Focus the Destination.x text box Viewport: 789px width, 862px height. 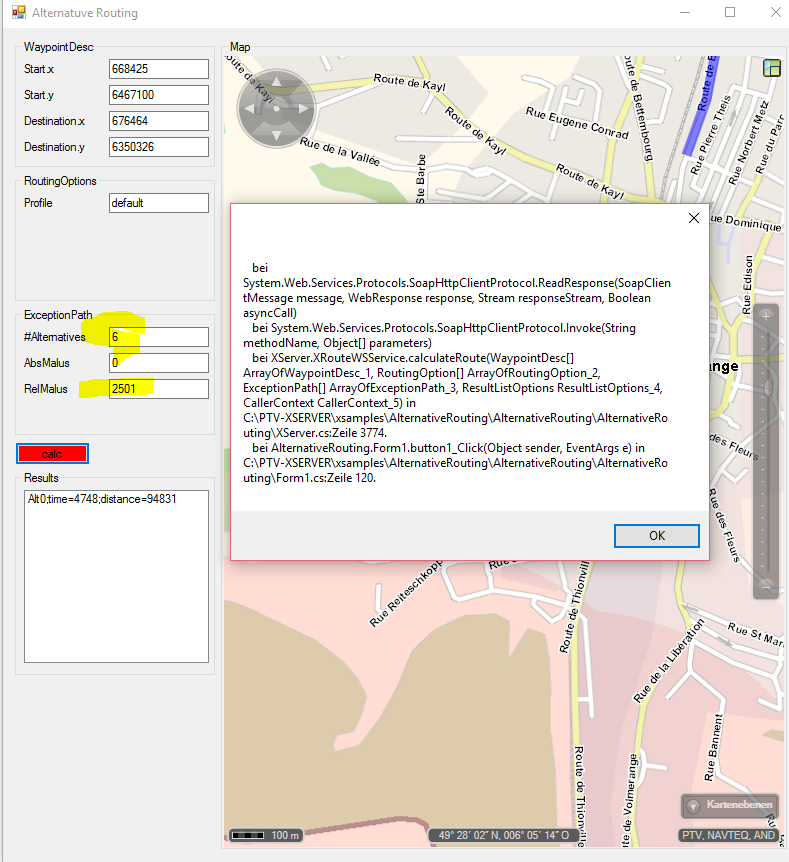(158, 121)
